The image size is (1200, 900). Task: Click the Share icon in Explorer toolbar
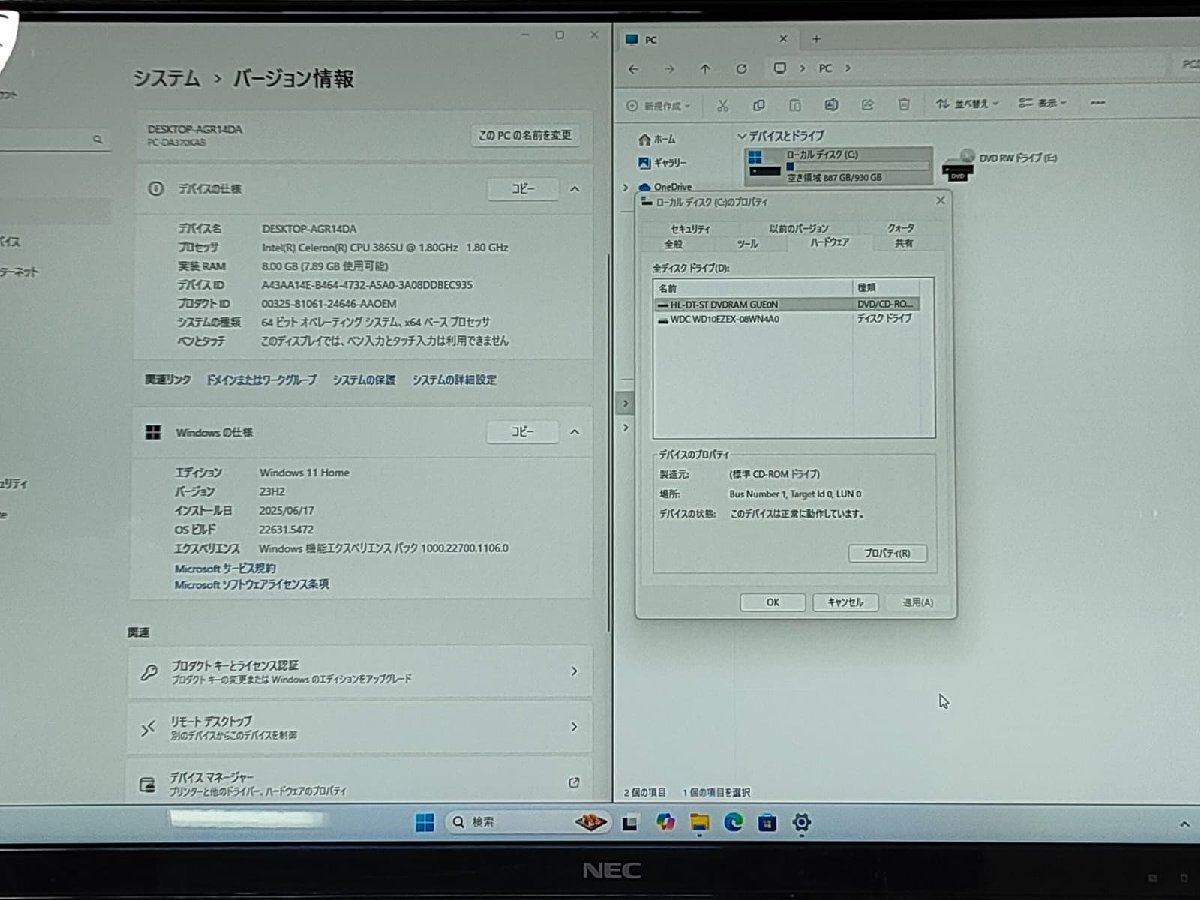coord(868,104)
